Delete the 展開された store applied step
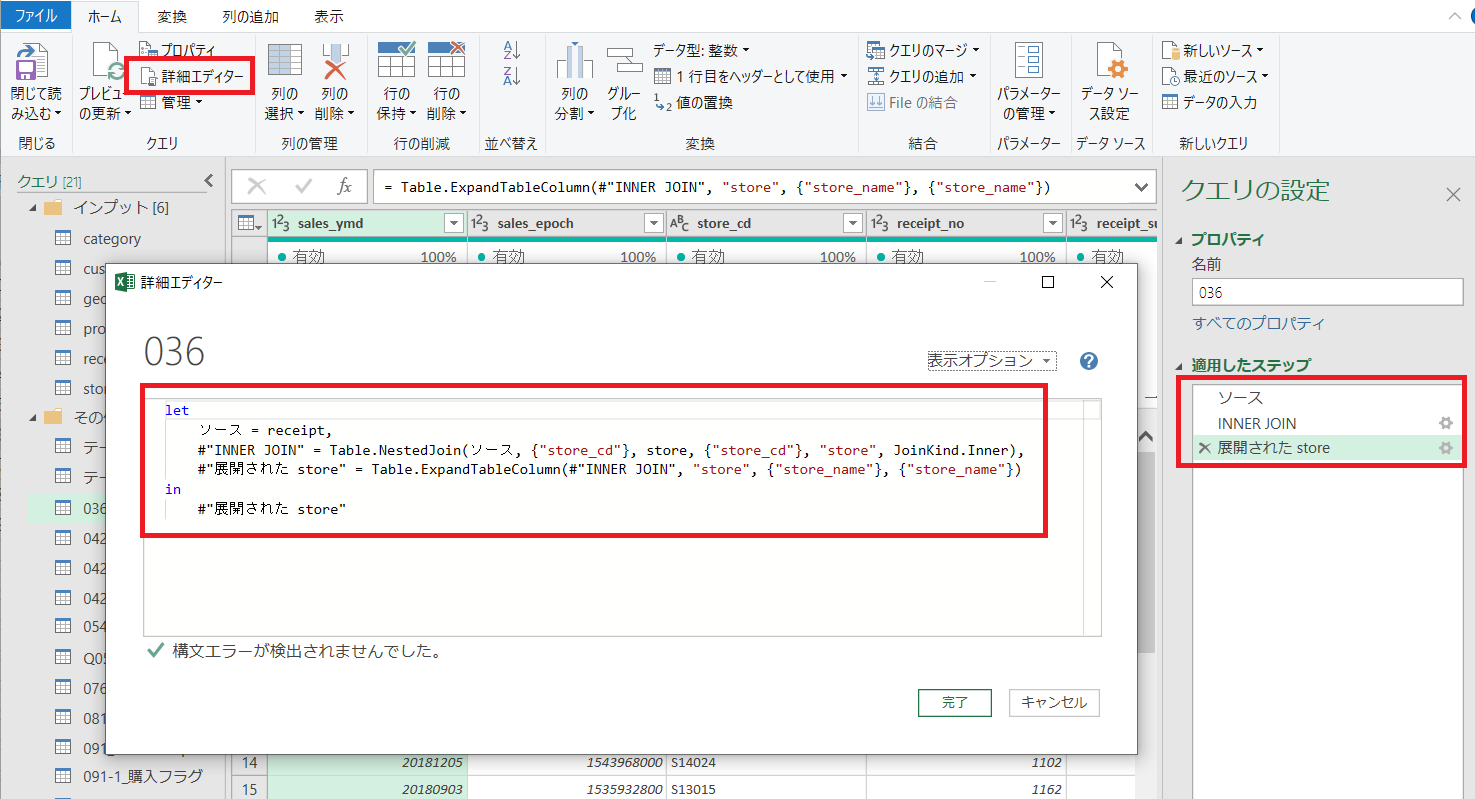 [x=1207, y=447]
